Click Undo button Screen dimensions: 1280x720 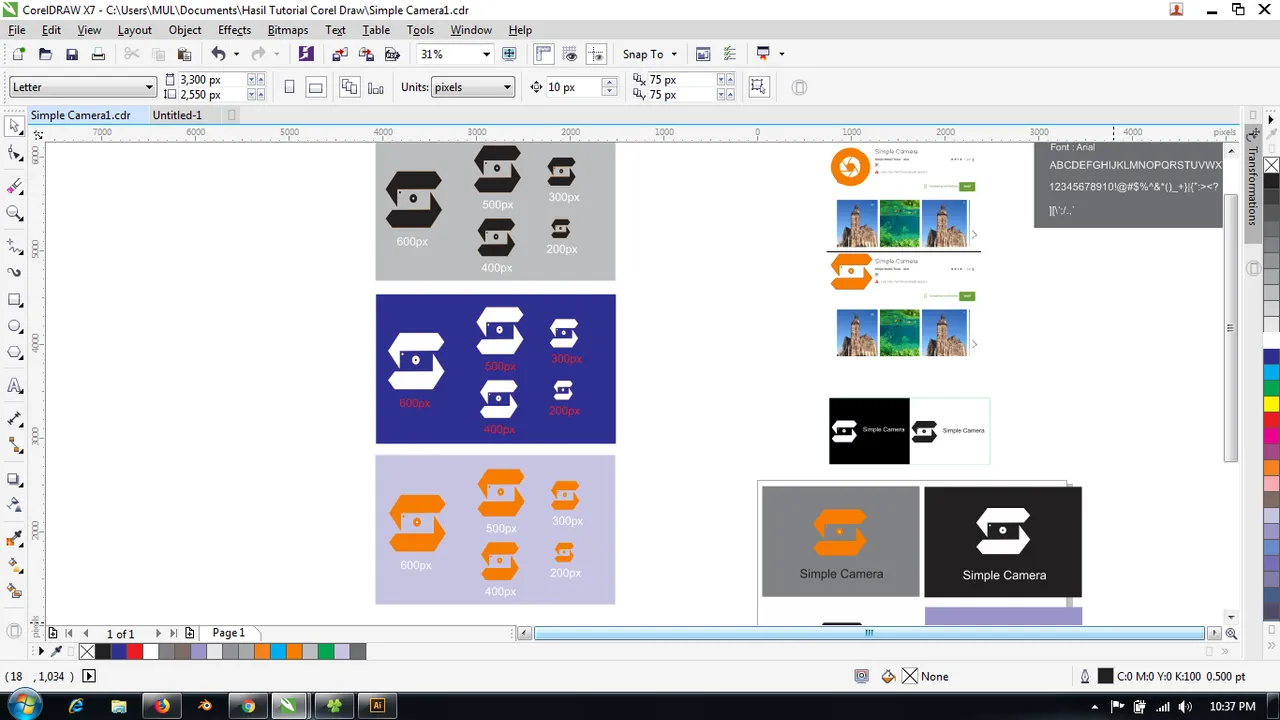tap(218, 54)
